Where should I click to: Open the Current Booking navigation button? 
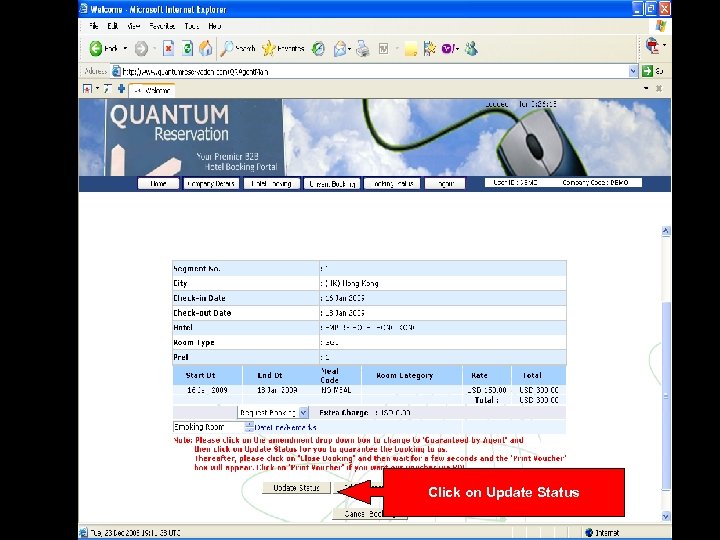(x=332, y=184)
